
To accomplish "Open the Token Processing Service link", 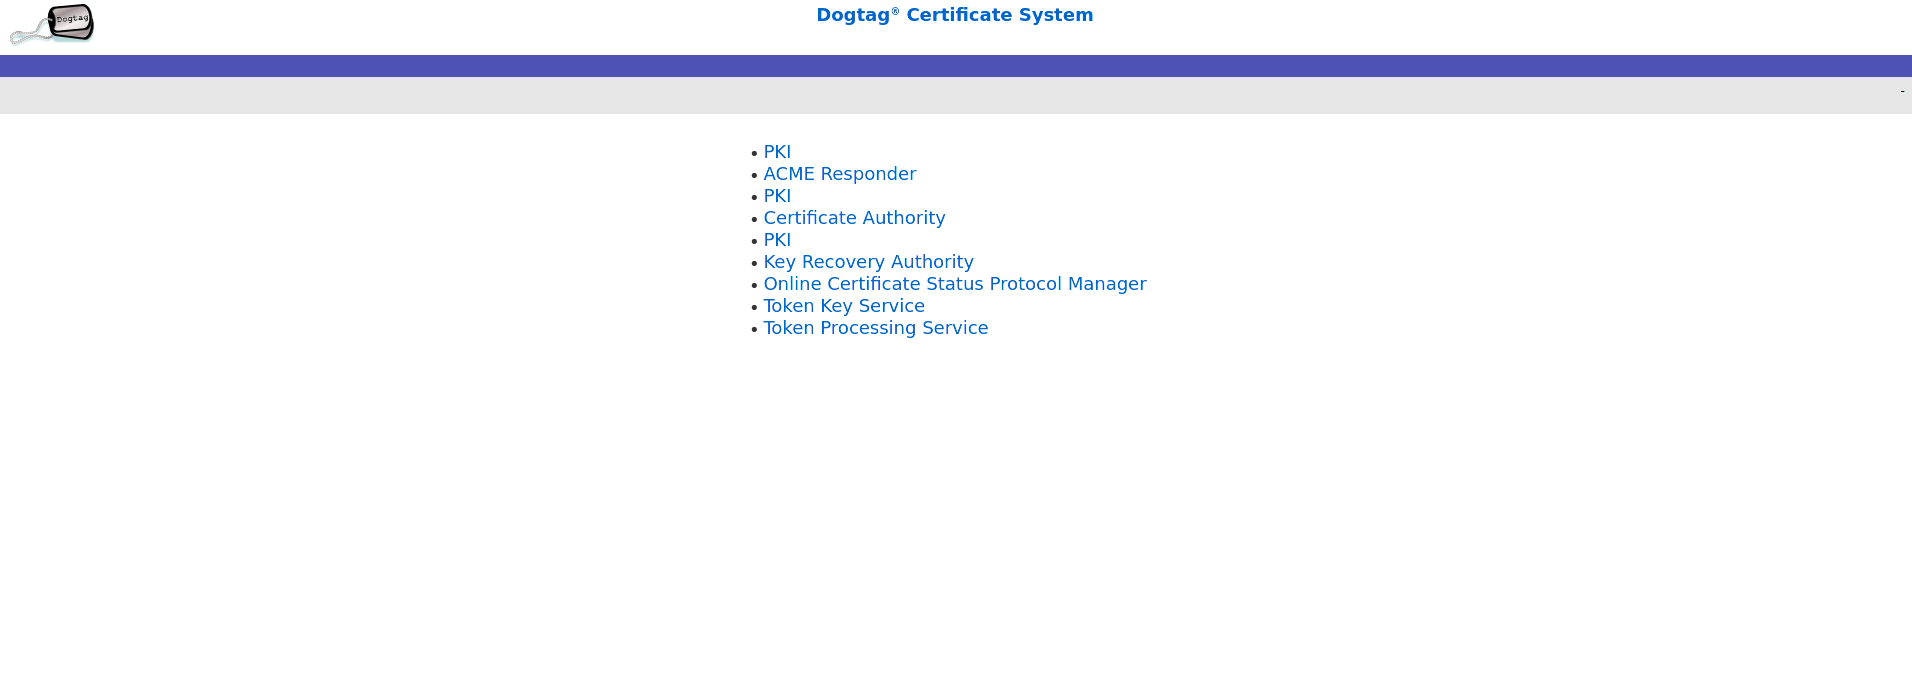I will click(875, 328).
